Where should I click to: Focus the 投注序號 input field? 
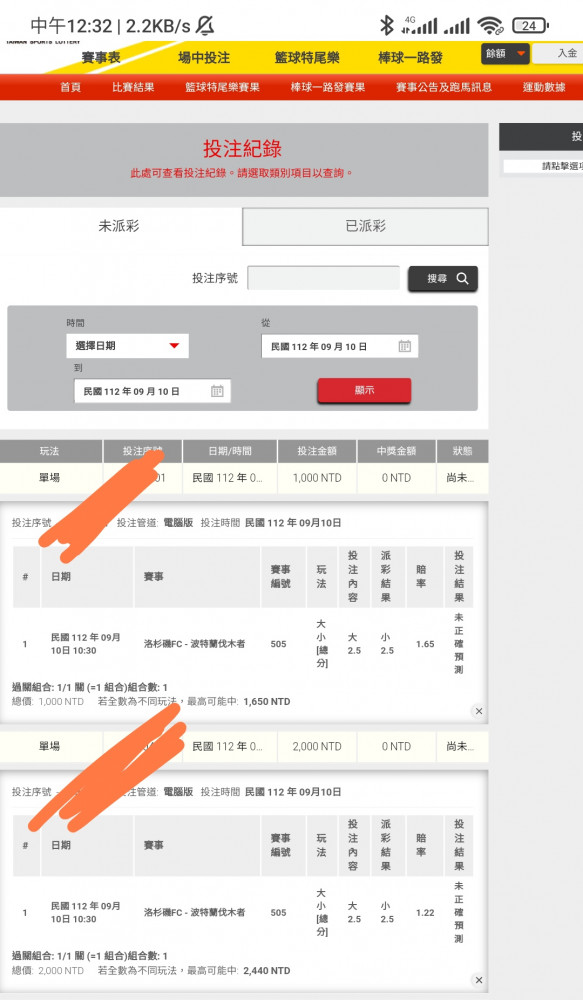323,278
